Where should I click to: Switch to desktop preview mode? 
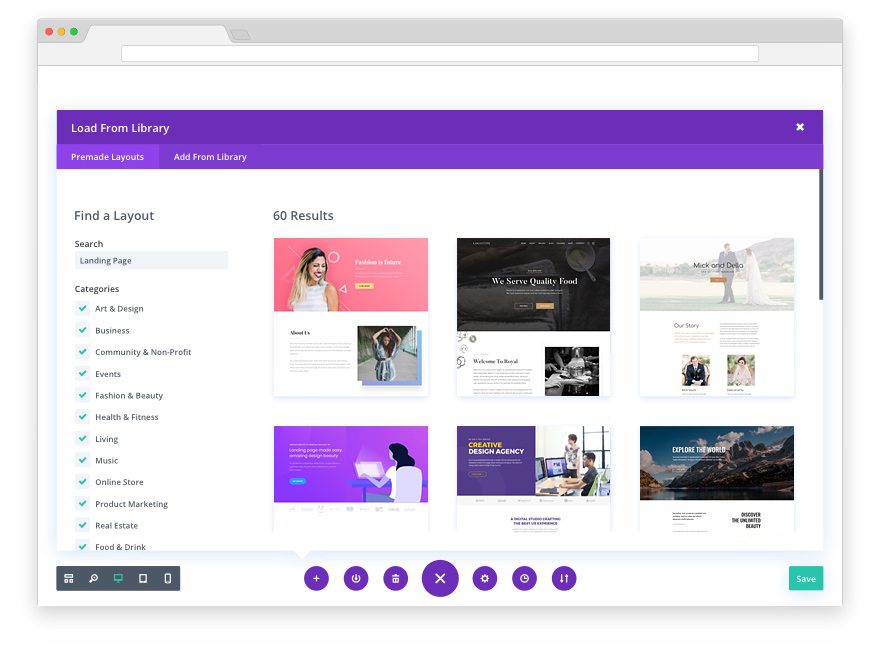pos(118,578)
